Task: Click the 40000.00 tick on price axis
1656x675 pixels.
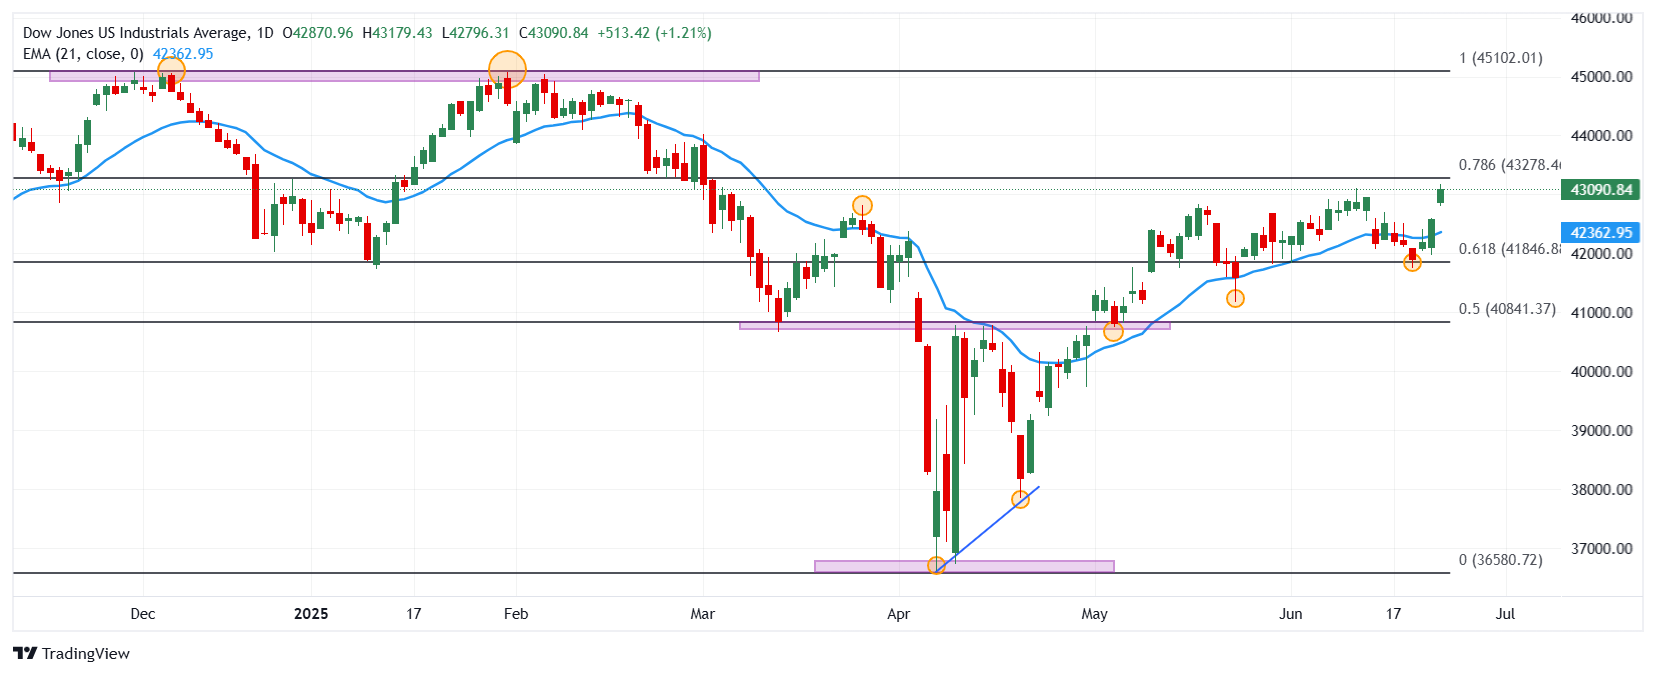Action: pos(1602,372)
